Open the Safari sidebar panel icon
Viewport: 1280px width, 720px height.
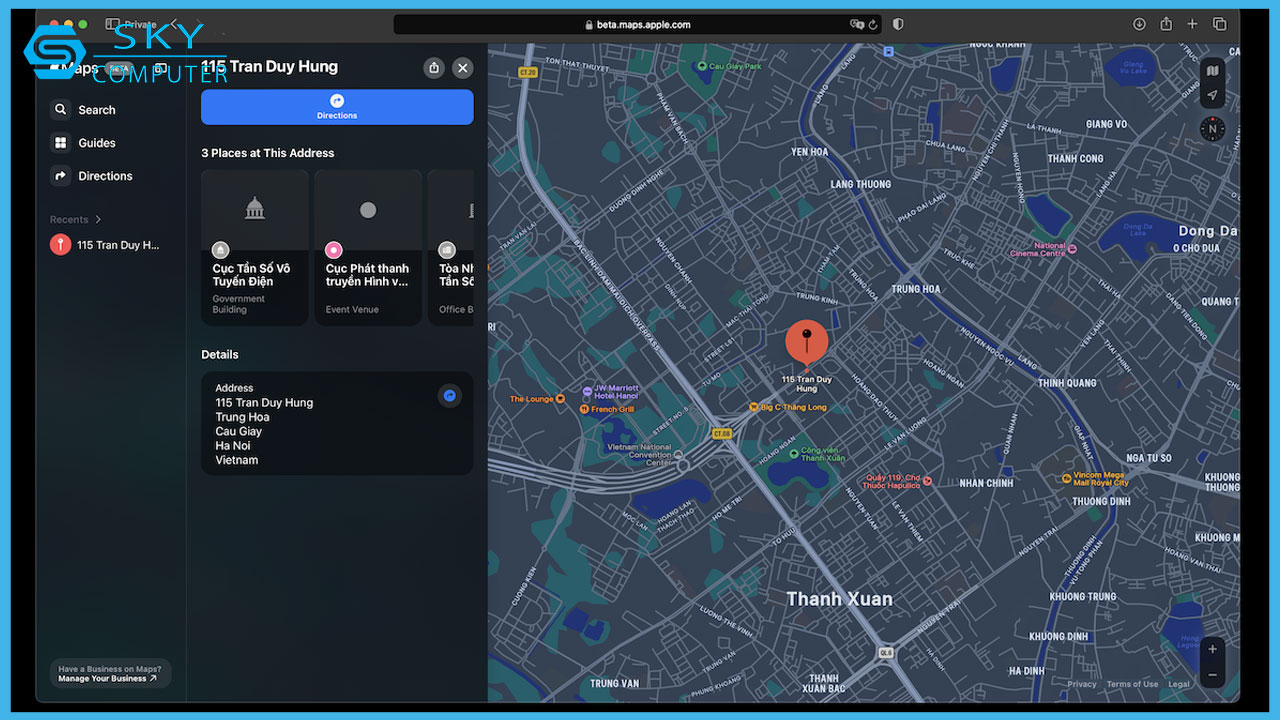point(112,24)
